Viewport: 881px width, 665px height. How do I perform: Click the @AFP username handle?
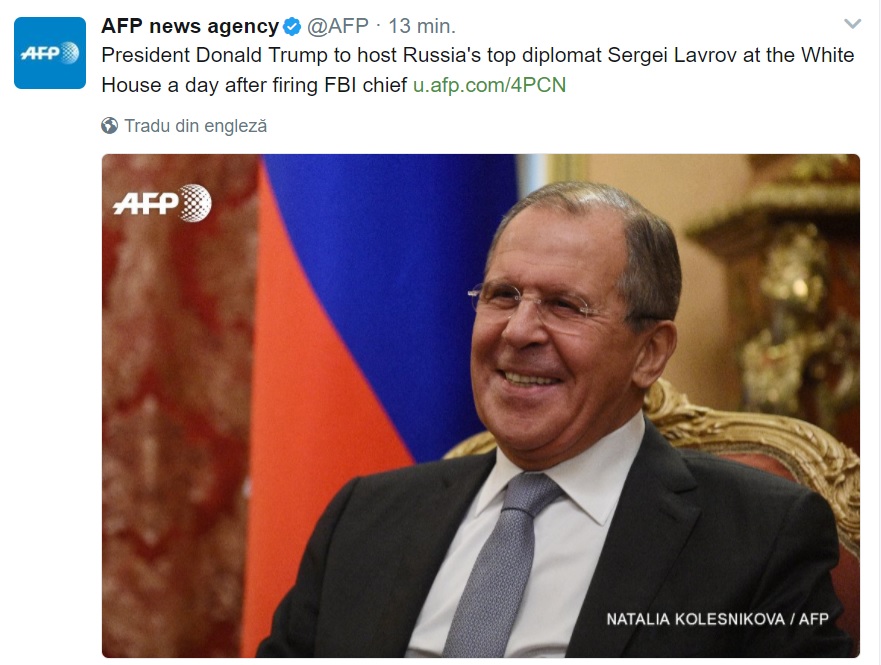pos(338,26)
